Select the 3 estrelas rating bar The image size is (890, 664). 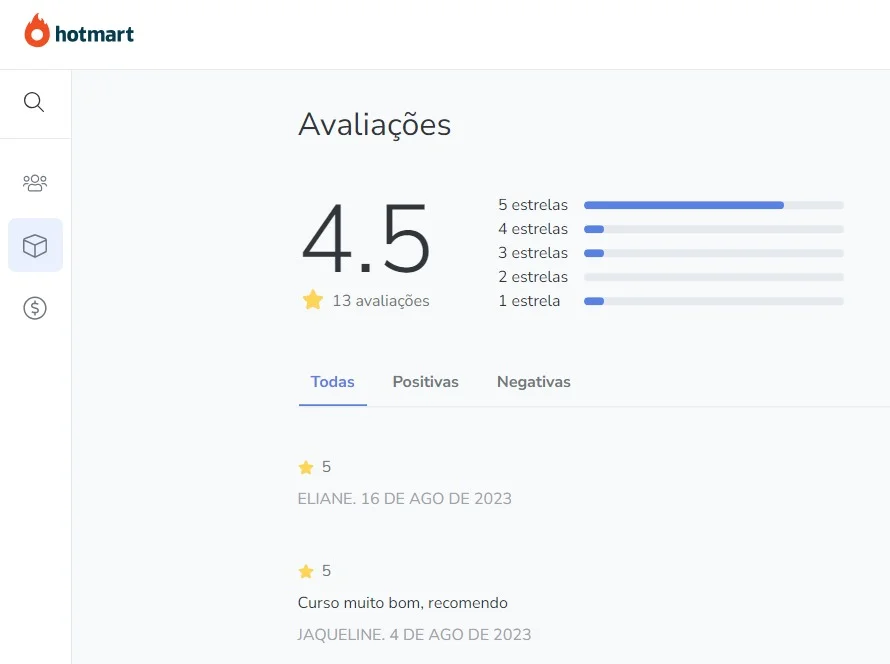pyautogui.click(x=713, y=253)
